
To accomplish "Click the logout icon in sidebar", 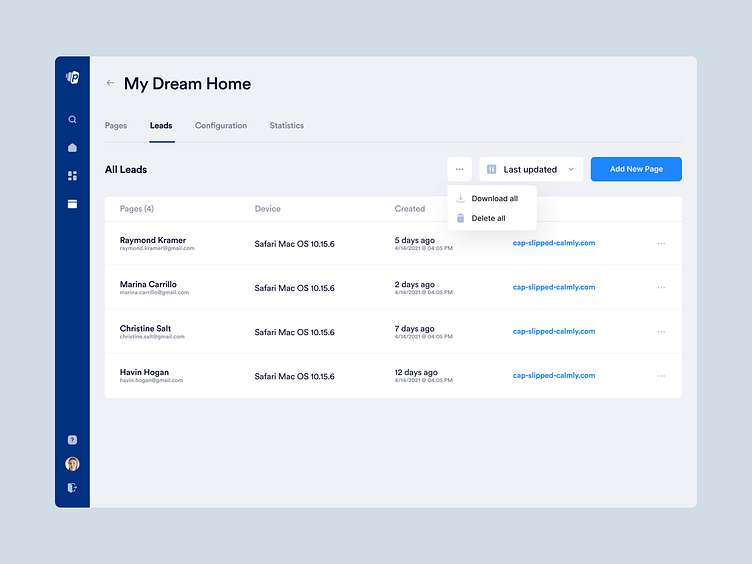I will (72, 488).
